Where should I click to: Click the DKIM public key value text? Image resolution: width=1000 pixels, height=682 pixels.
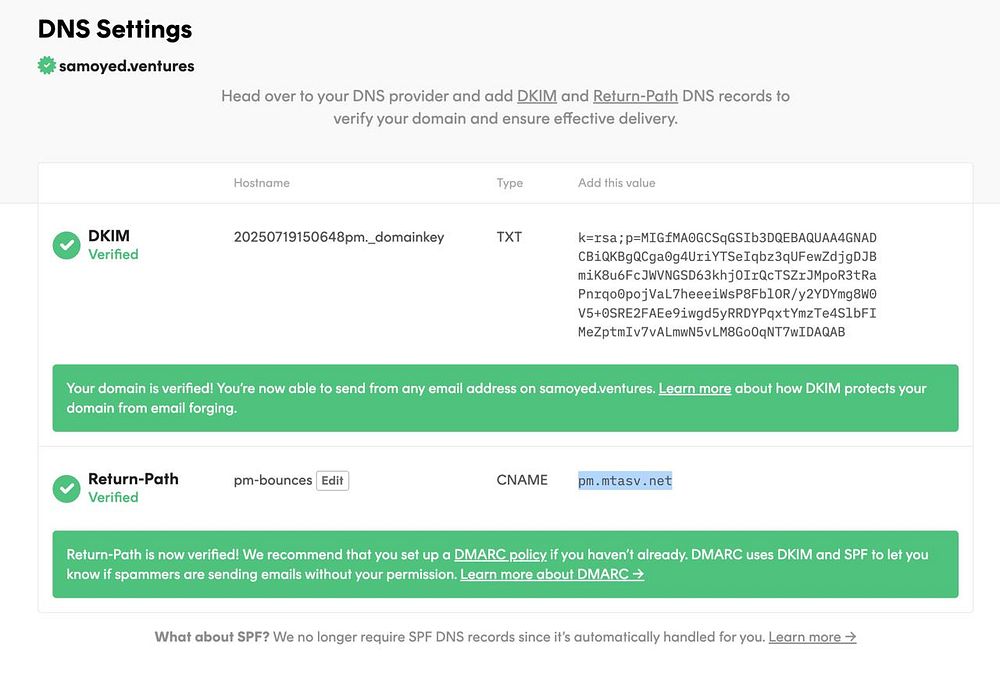727,285
